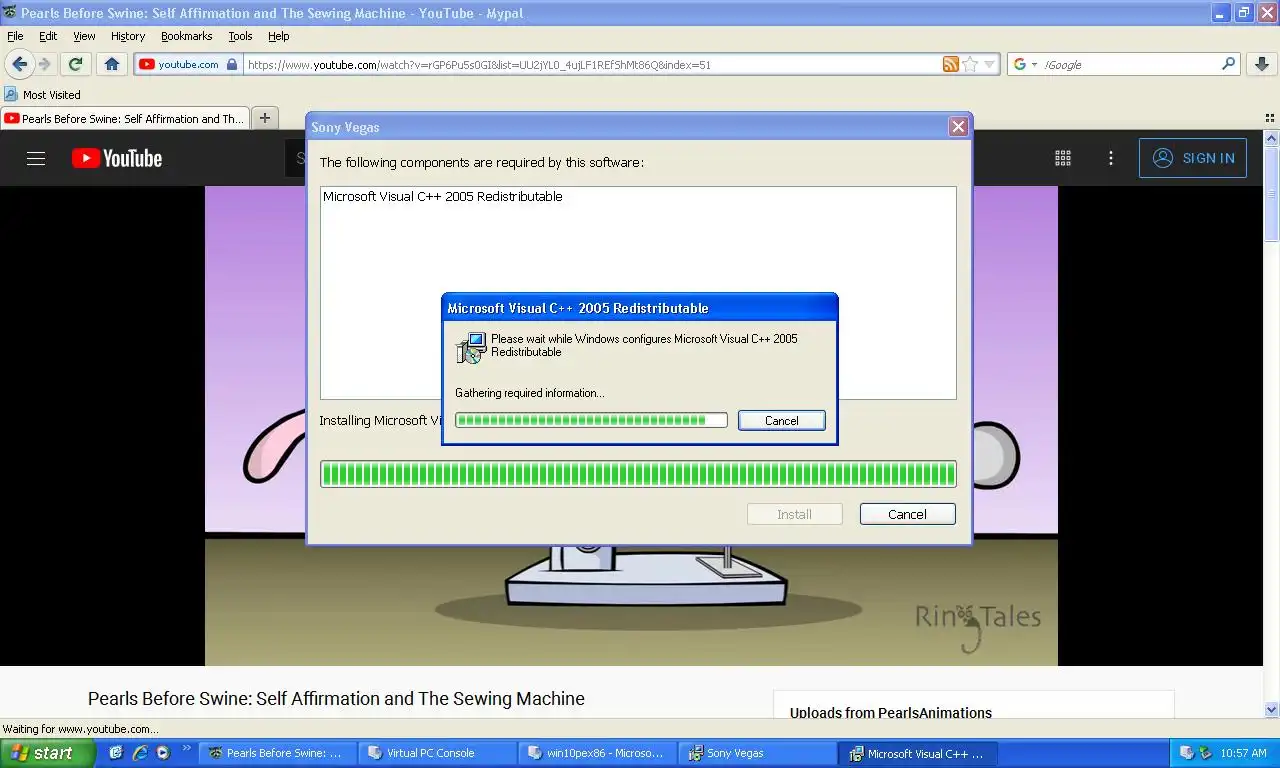
Task: Bookmark this page with the star icon
Action: [970, 64]
